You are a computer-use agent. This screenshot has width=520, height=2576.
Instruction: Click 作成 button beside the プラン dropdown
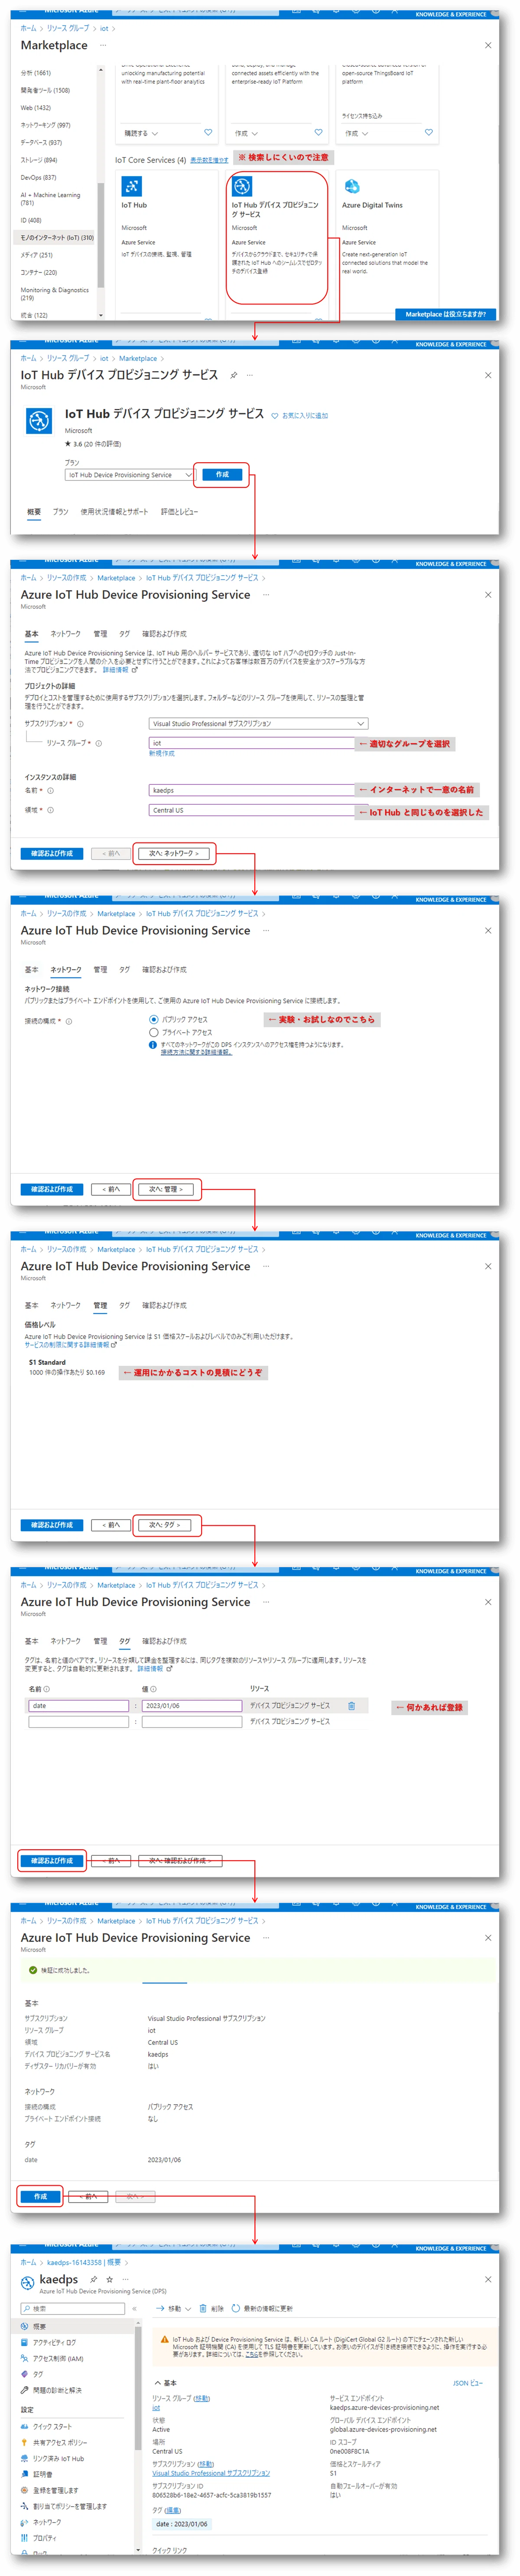click(222, 474)
